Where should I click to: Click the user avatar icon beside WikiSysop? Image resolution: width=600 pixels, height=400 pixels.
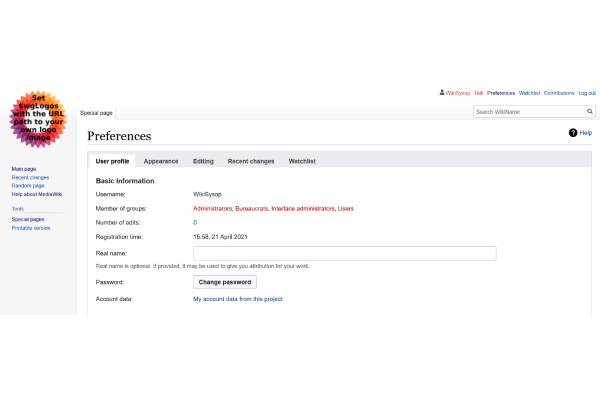(442, 92)
